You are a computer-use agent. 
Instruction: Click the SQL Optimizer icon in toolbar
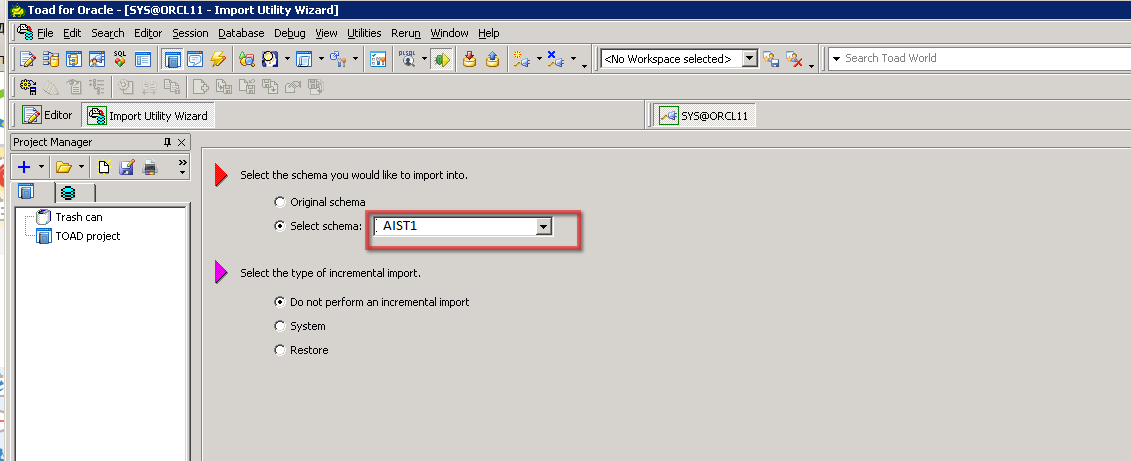click(x=120, y=59)
